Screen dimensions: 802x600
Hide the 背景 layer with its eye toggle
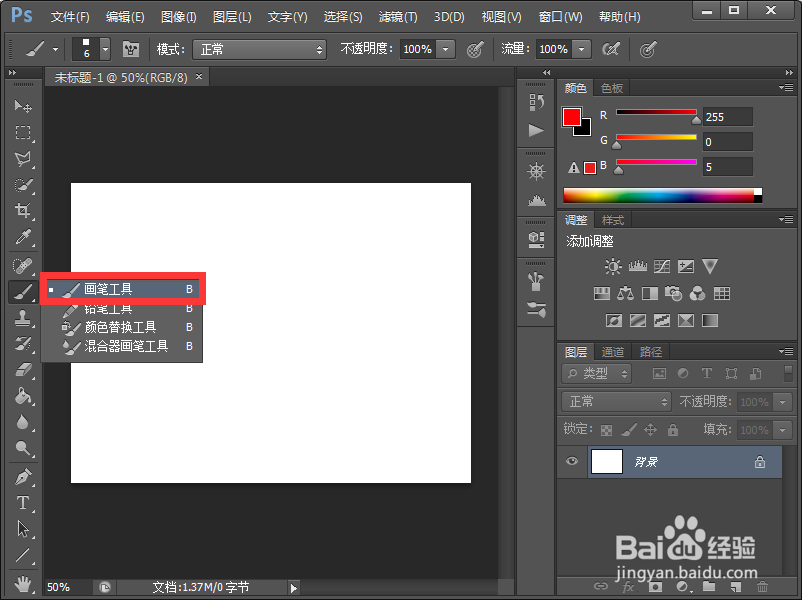tap(572, 461)
